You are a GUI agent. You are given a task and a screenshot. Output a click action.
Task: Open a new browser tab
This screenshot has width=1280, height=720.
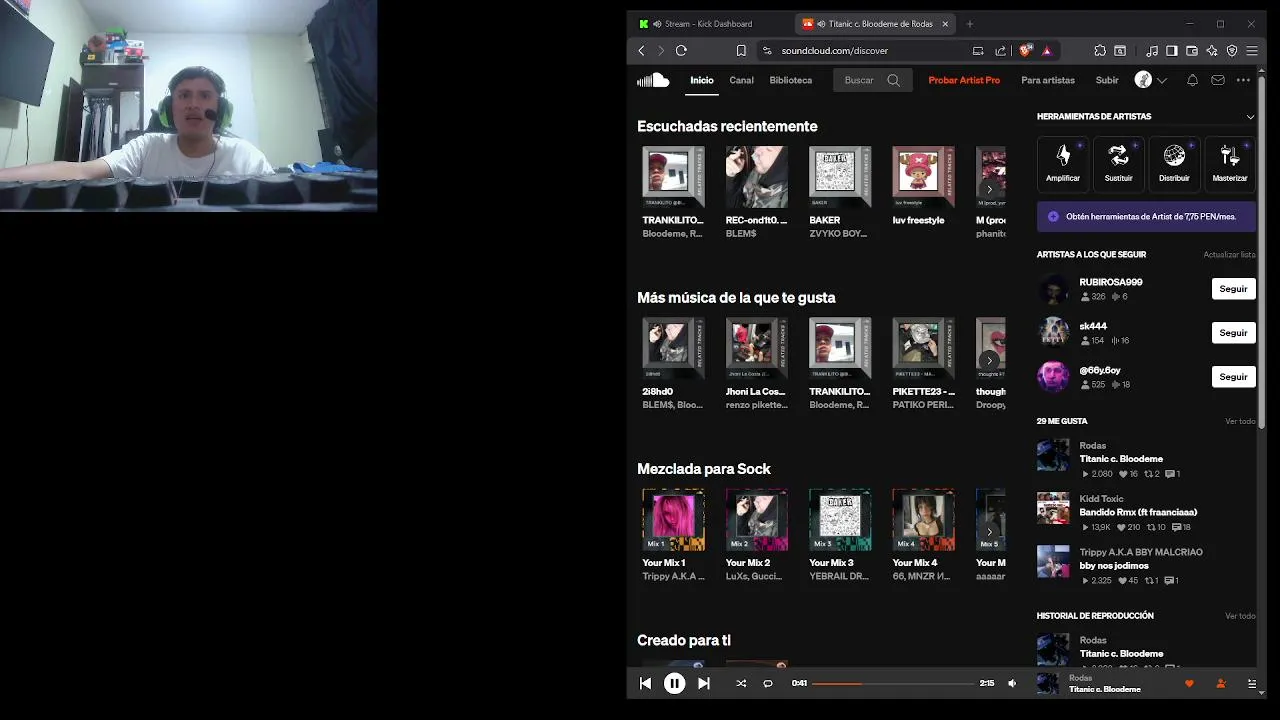click(969, 24)
